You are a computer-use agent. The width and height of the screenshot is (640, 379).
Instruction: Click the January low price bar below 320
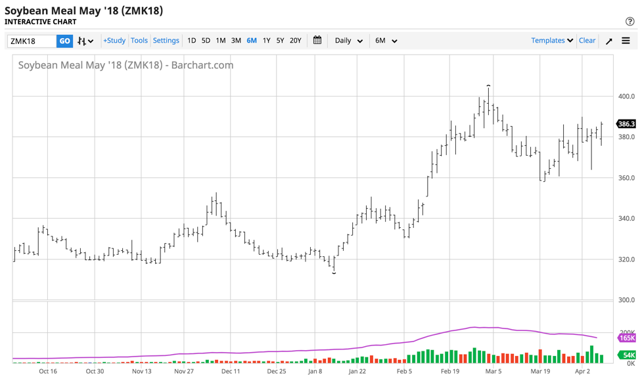pos(334,265)
